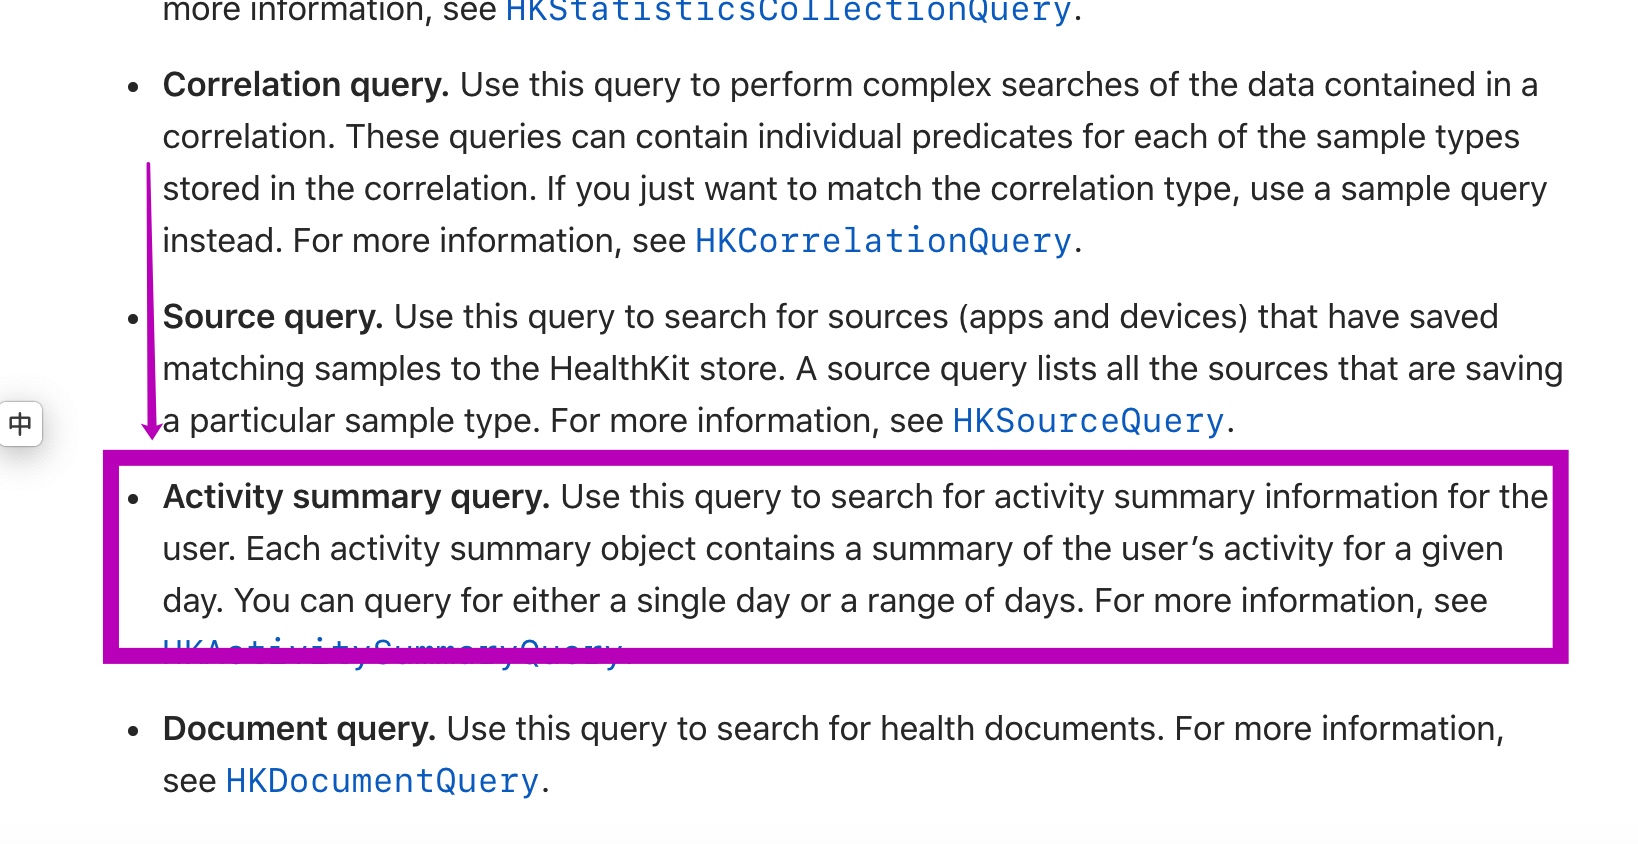Click the bullet before Correlation query
The image size is (1638, 844).
pyautogui.click(x=134, y=87)
